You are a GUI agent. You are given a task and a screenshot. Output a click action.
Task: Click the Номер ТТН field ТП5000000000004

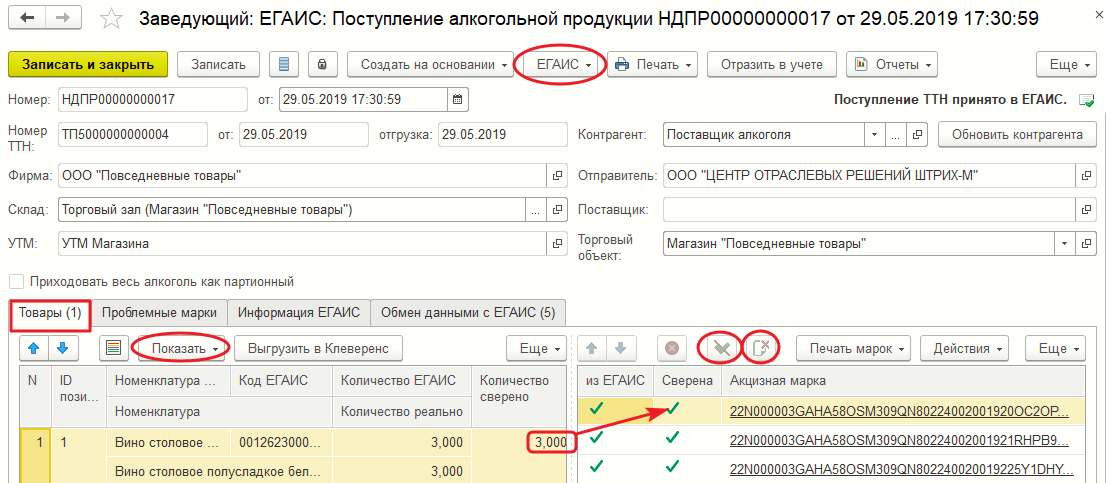tap(132, 135)
